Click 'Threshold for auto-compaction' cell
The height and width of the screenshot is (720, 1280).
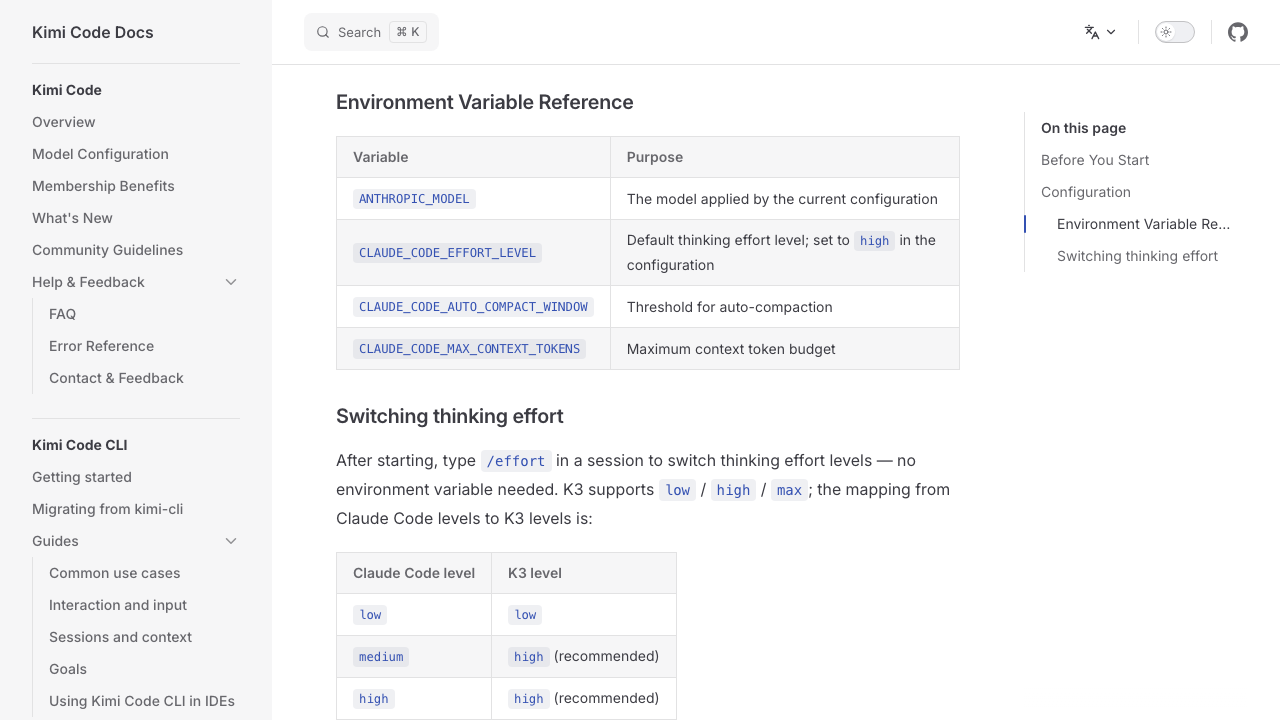coord(785,307)
